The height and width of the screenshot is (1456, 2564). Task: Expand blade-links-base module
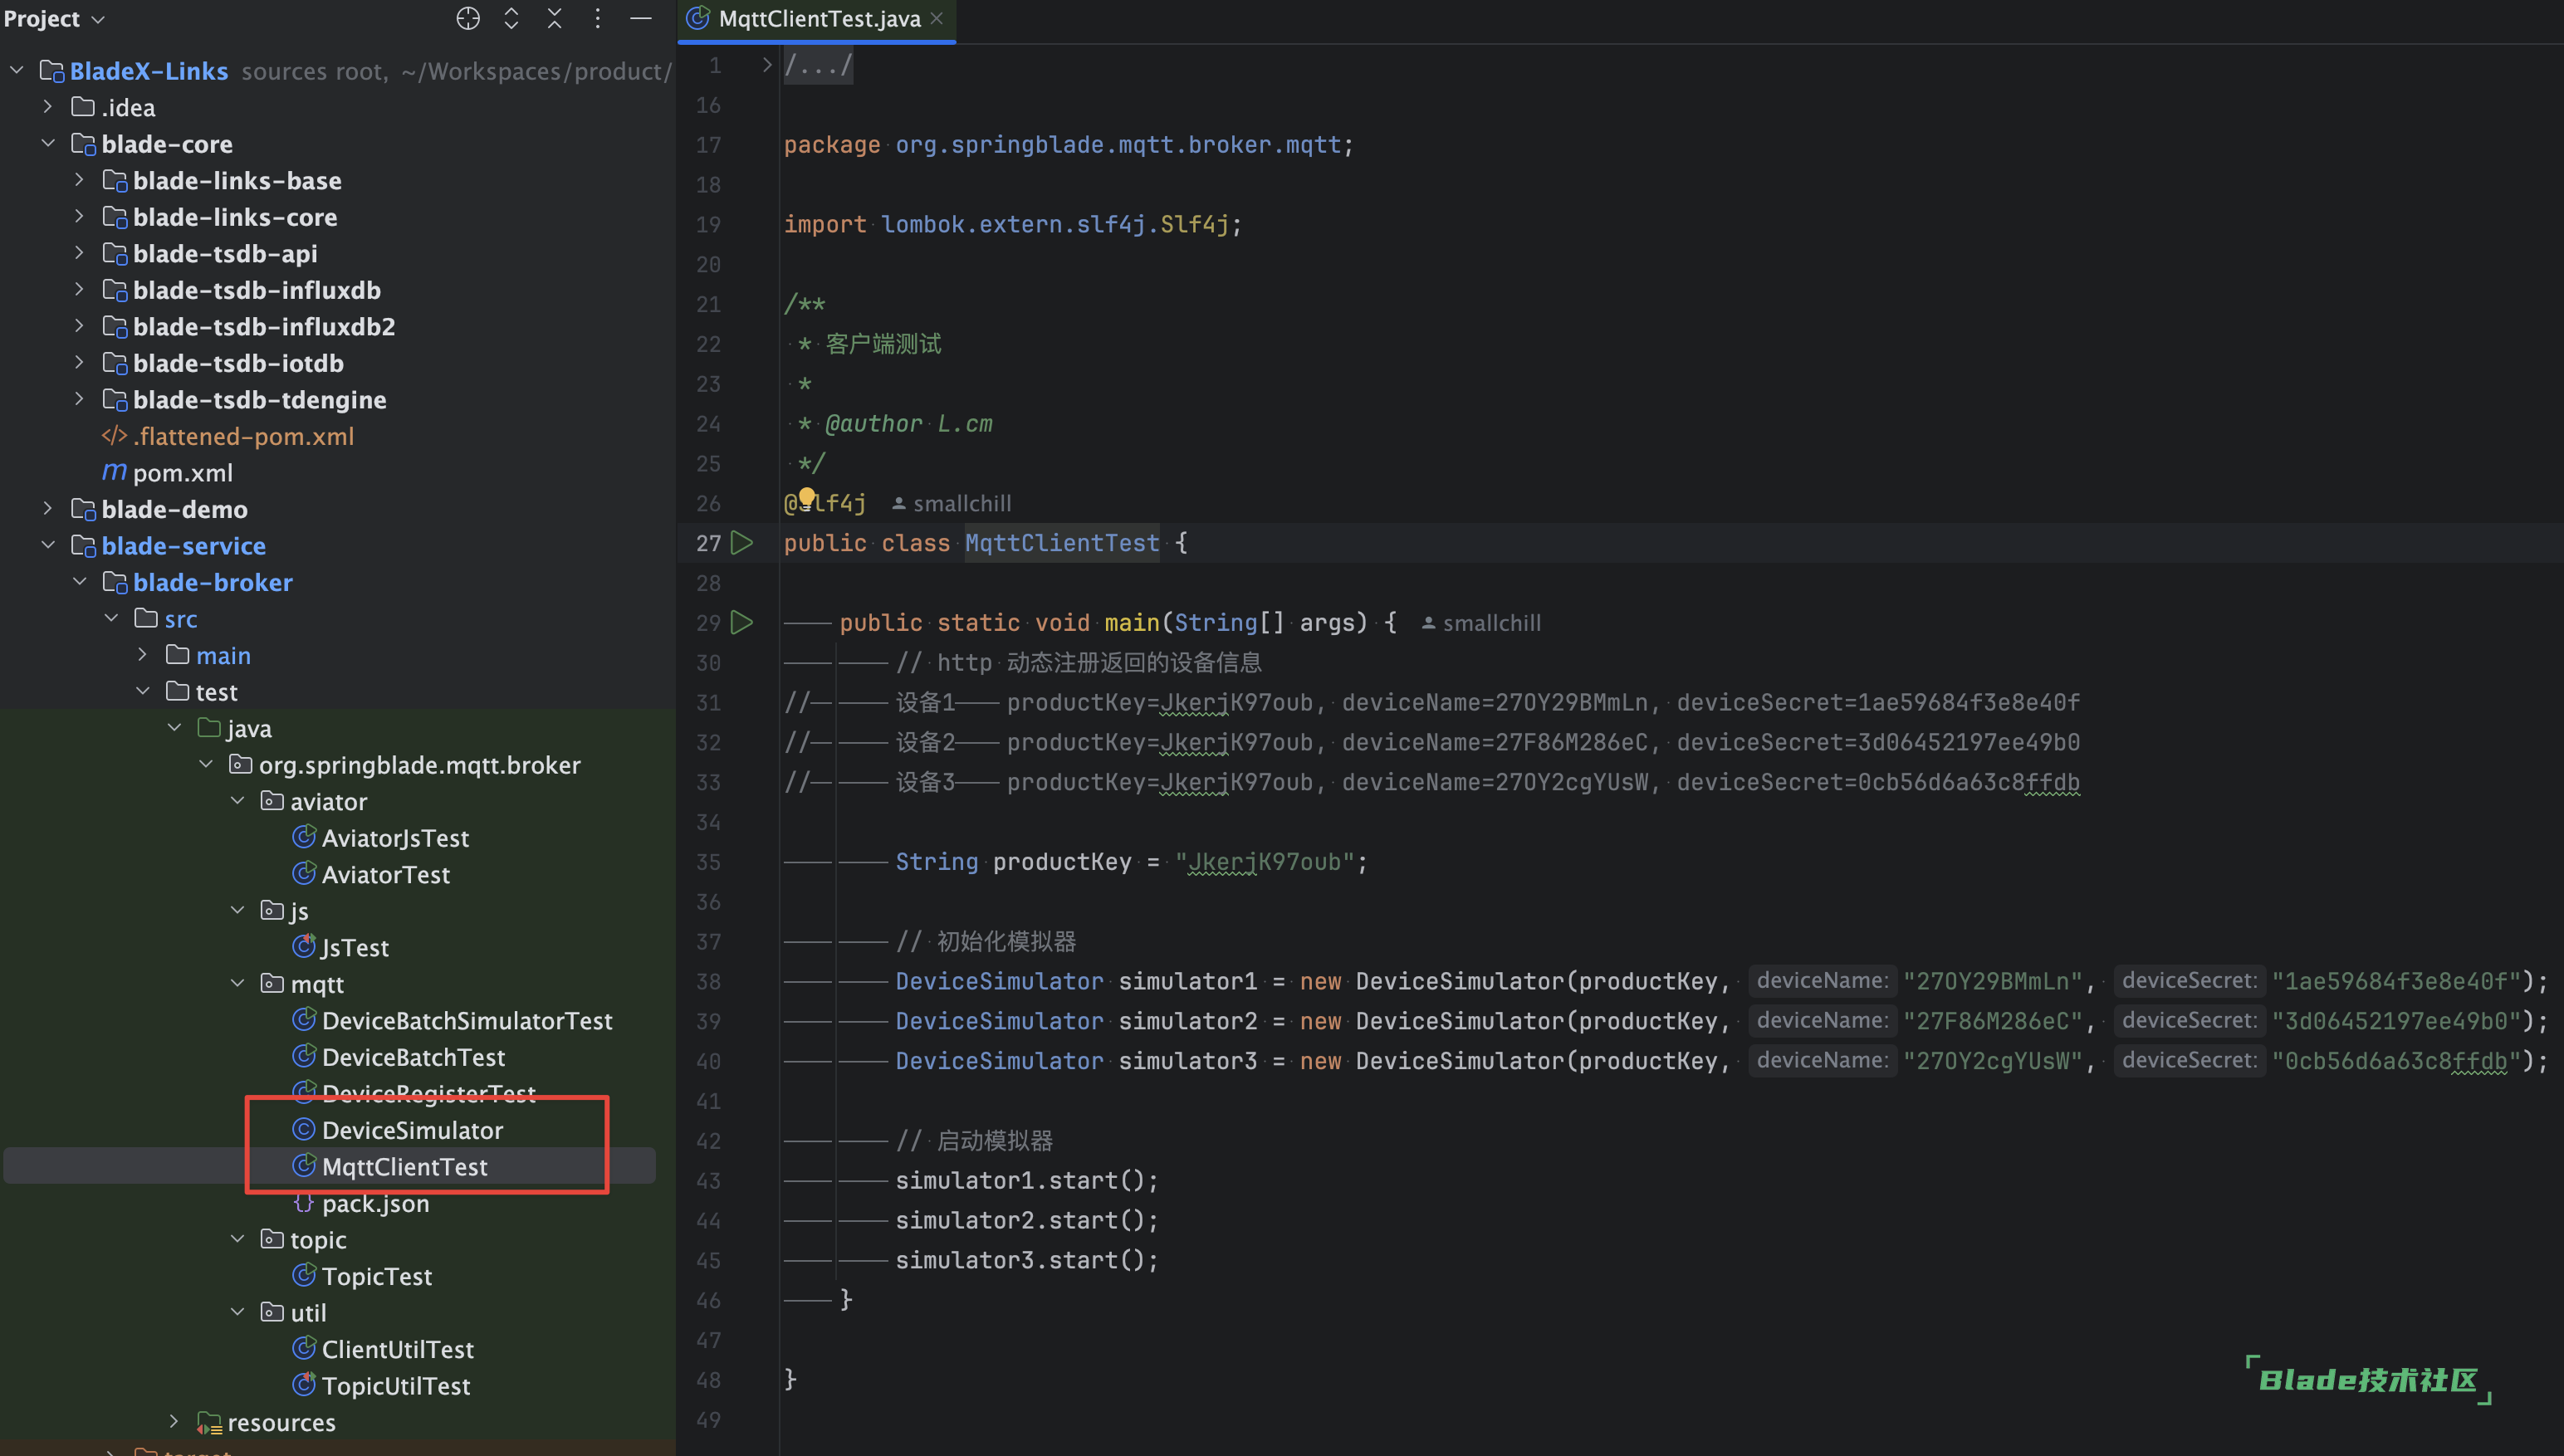[80, 180]
